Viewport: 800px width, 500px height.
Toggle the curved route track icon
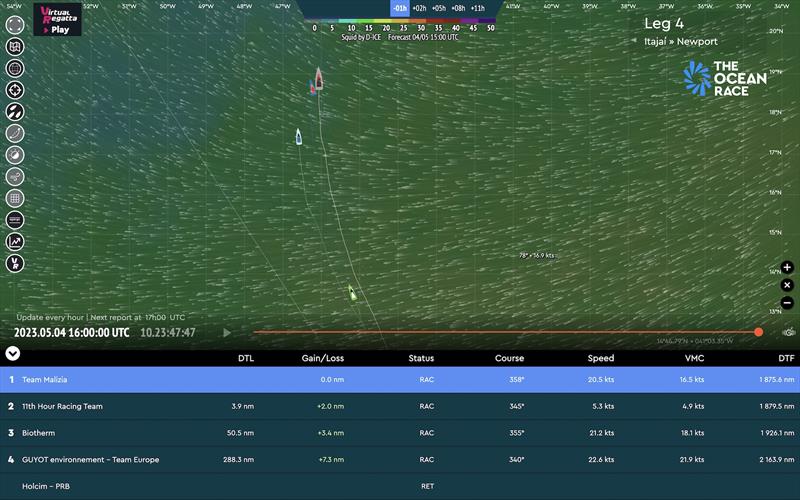pos(15,133)
